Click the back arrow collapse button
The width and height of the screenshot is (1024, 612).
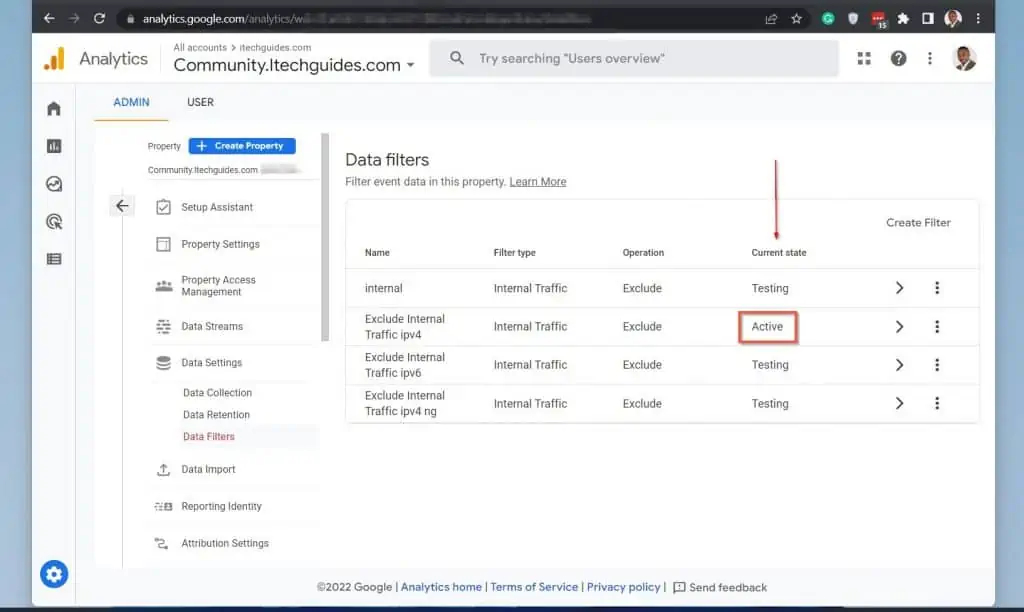[x=122, y=206]
